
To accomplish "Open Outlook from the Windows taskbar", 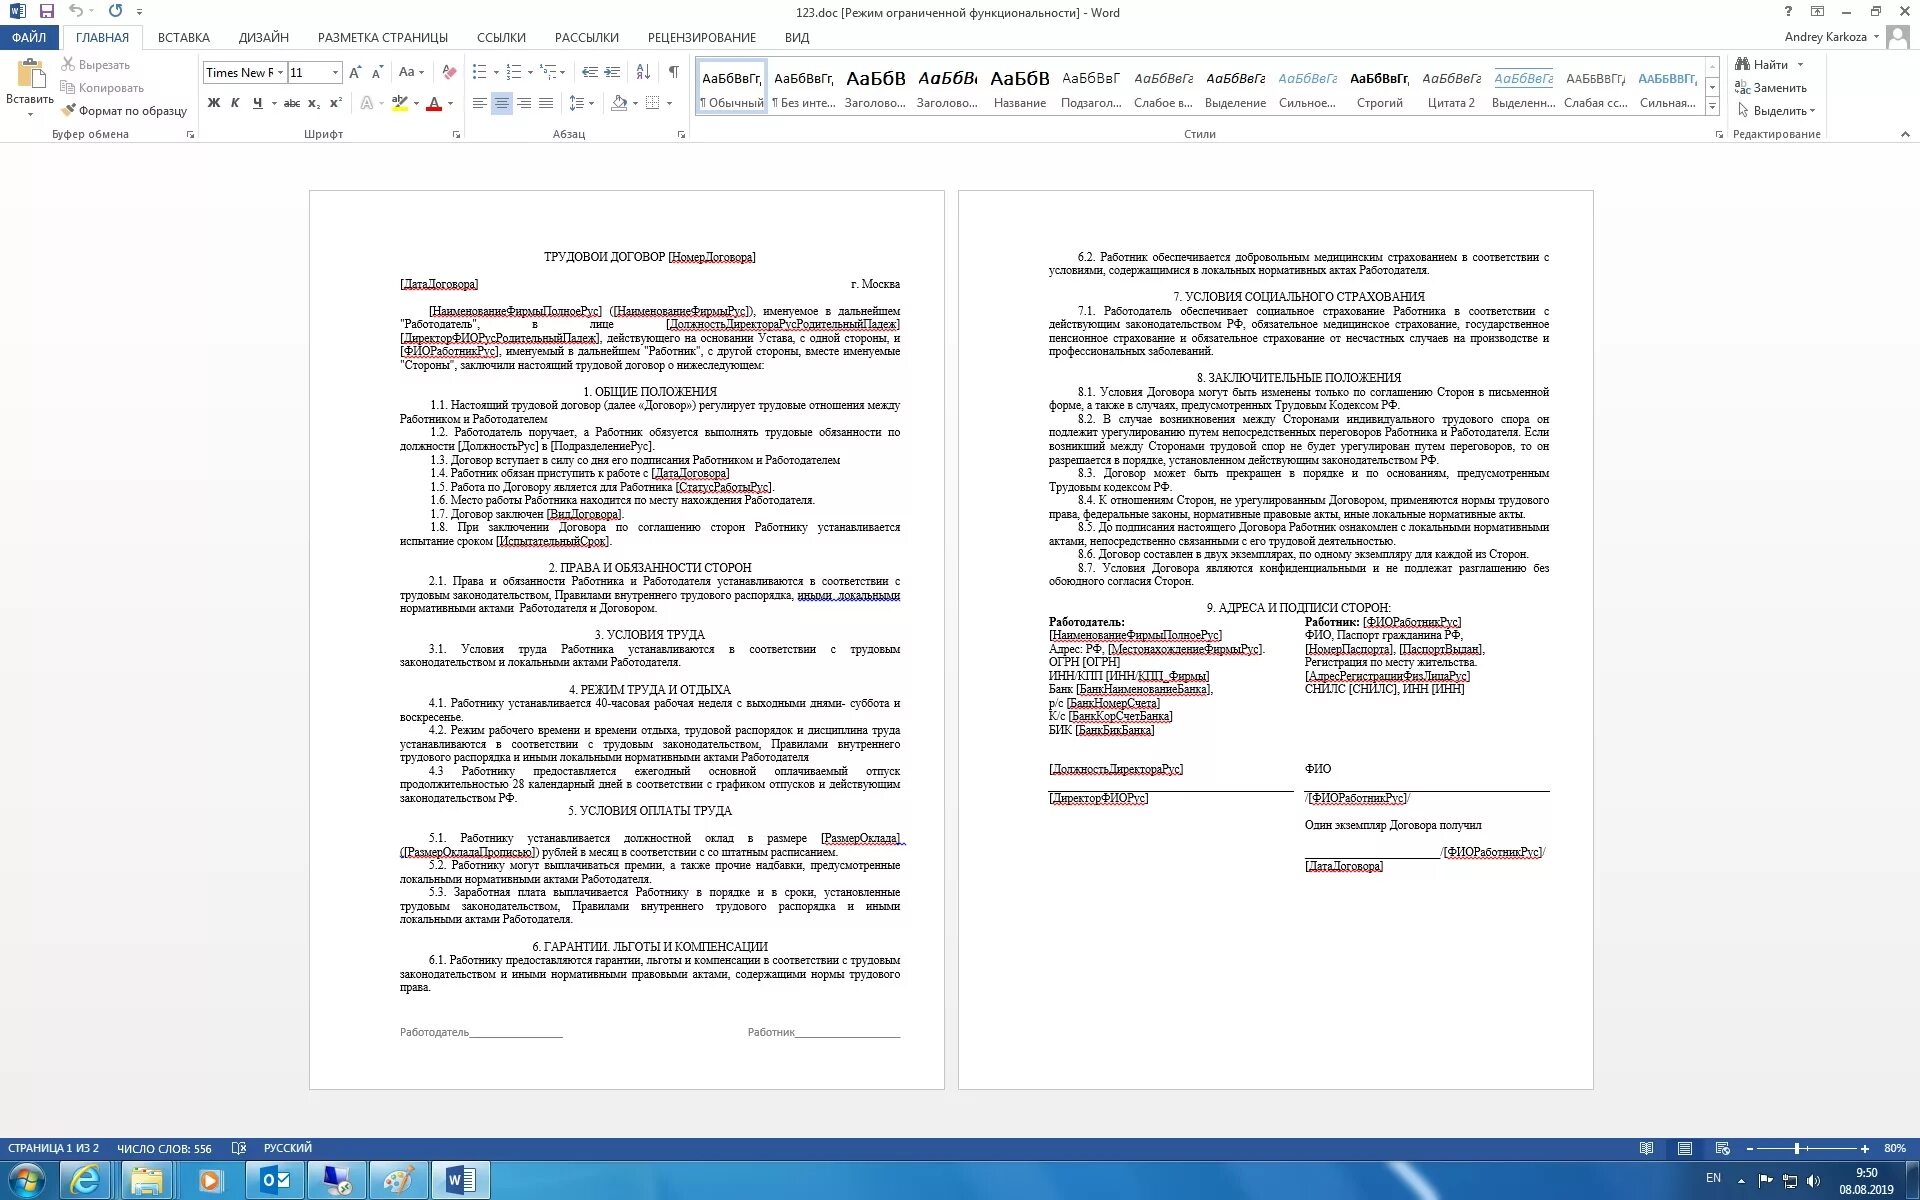I will point(275,1181).
